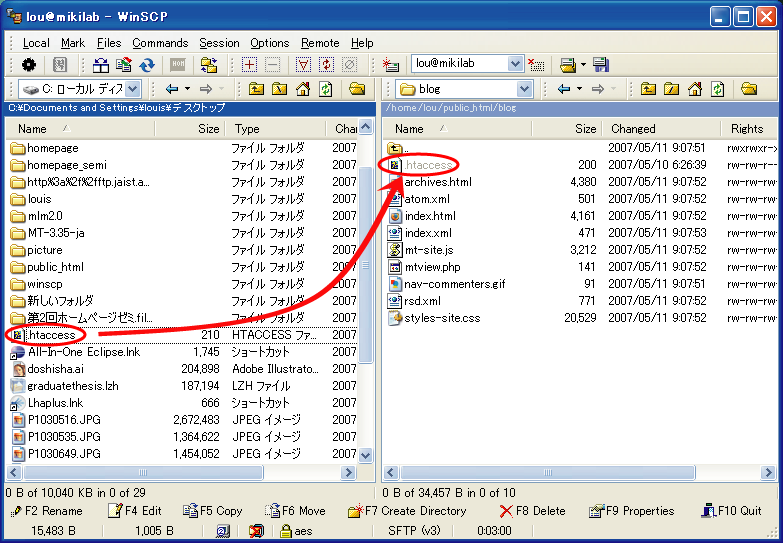Click the Select Files plus icon
The width and height of the screenshot is (783, 543).
click(249, 64)
